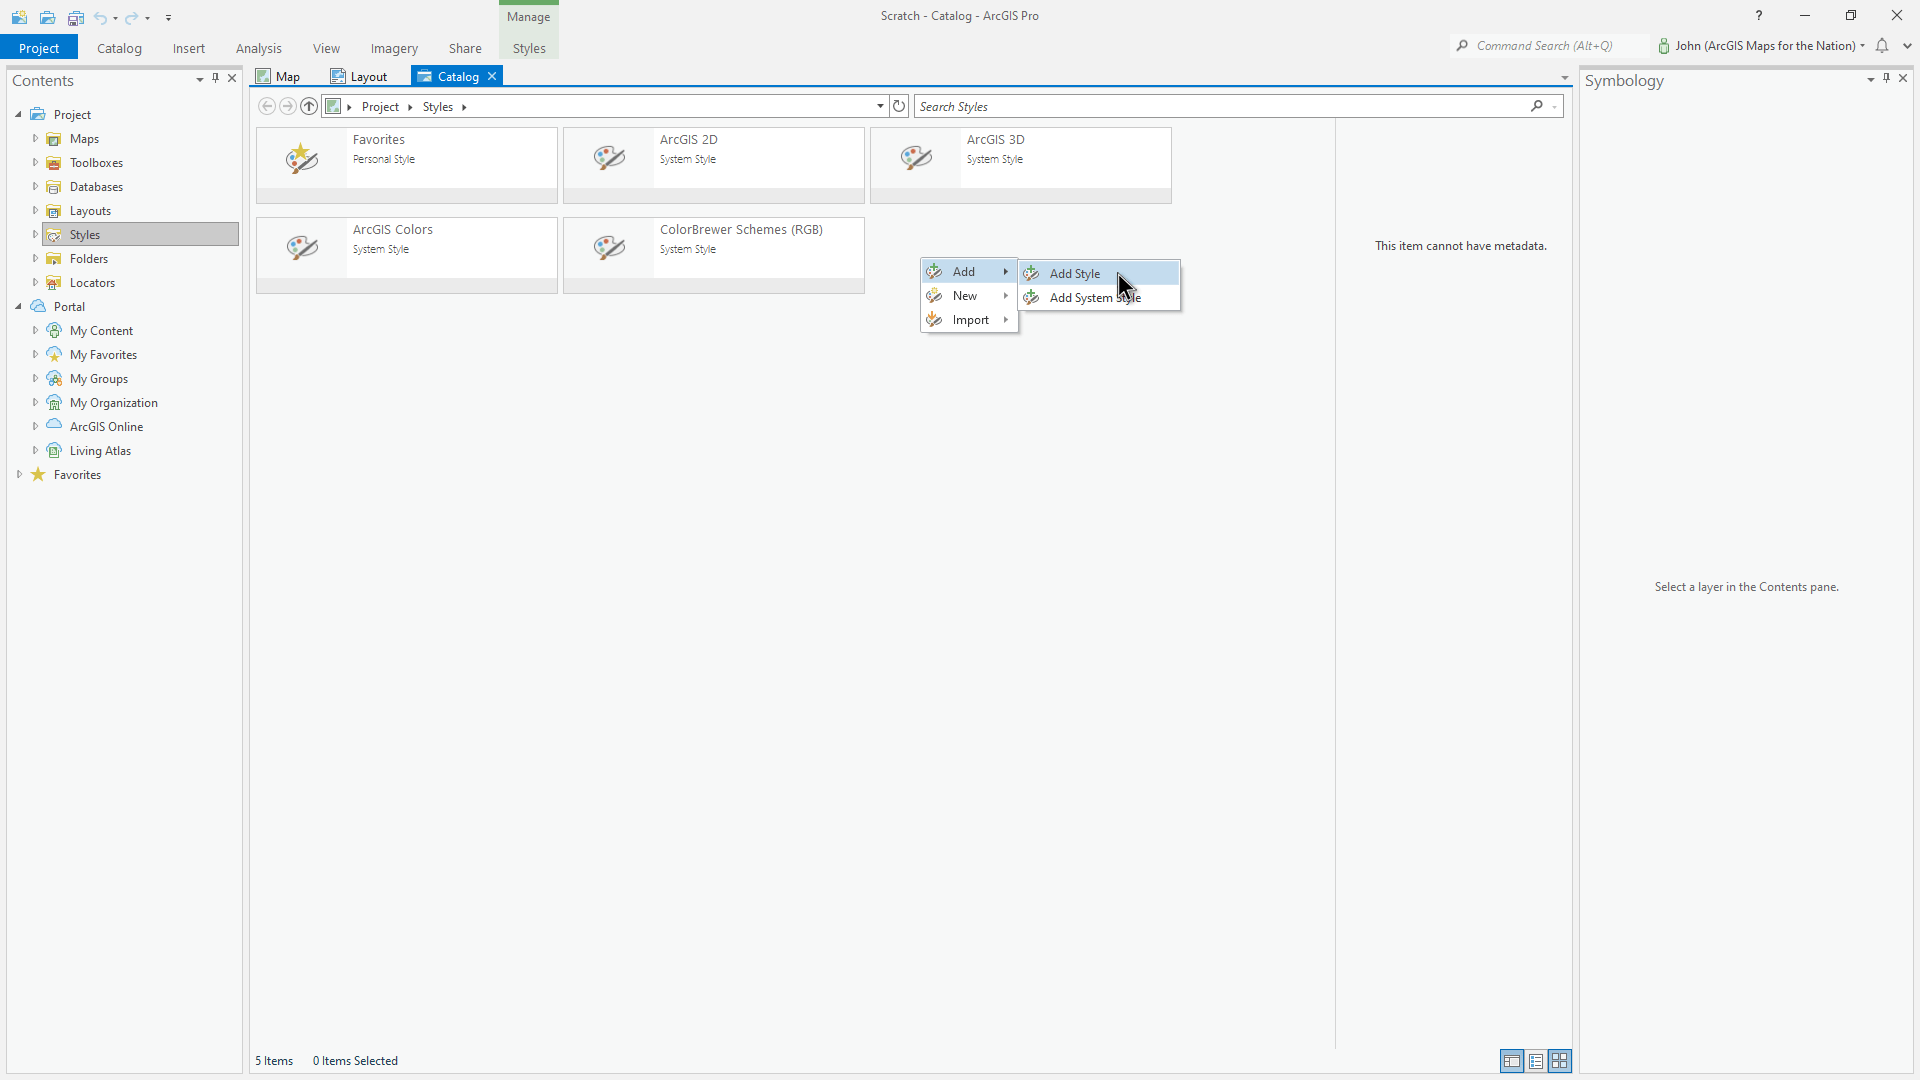Click the notifications bell icon
The width and height of the screenshot is (1920, 1080).
pos(1882,46)
